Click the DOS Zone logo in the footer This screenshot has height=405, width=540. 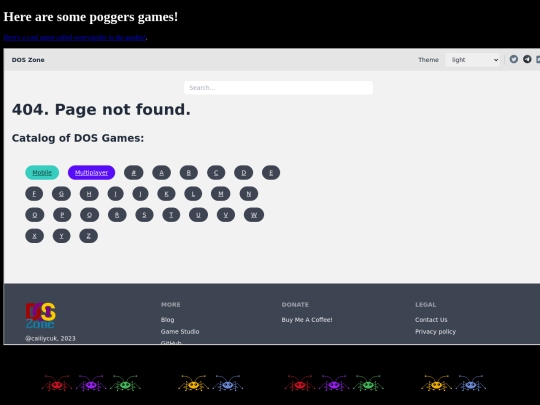point(41,315)
